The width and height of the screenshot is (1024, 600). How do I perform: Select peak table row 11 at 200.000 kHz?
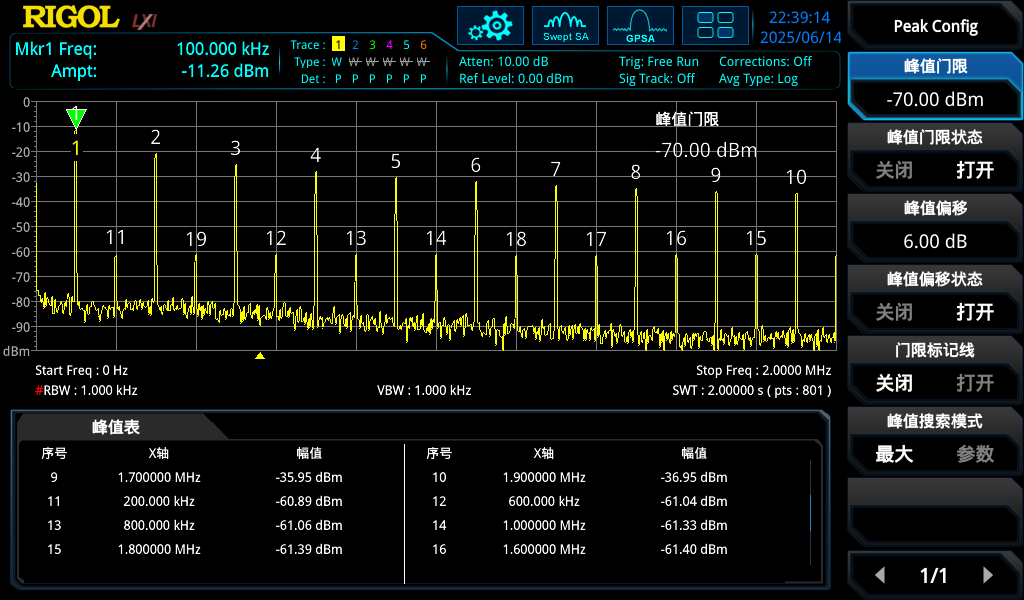[211, 501]
